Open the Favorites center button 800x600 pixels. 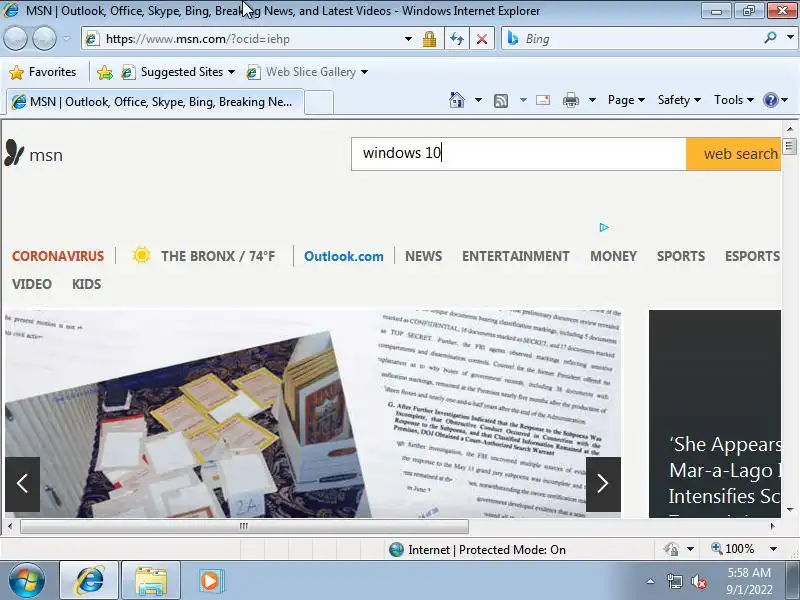(x=42, y=72)
